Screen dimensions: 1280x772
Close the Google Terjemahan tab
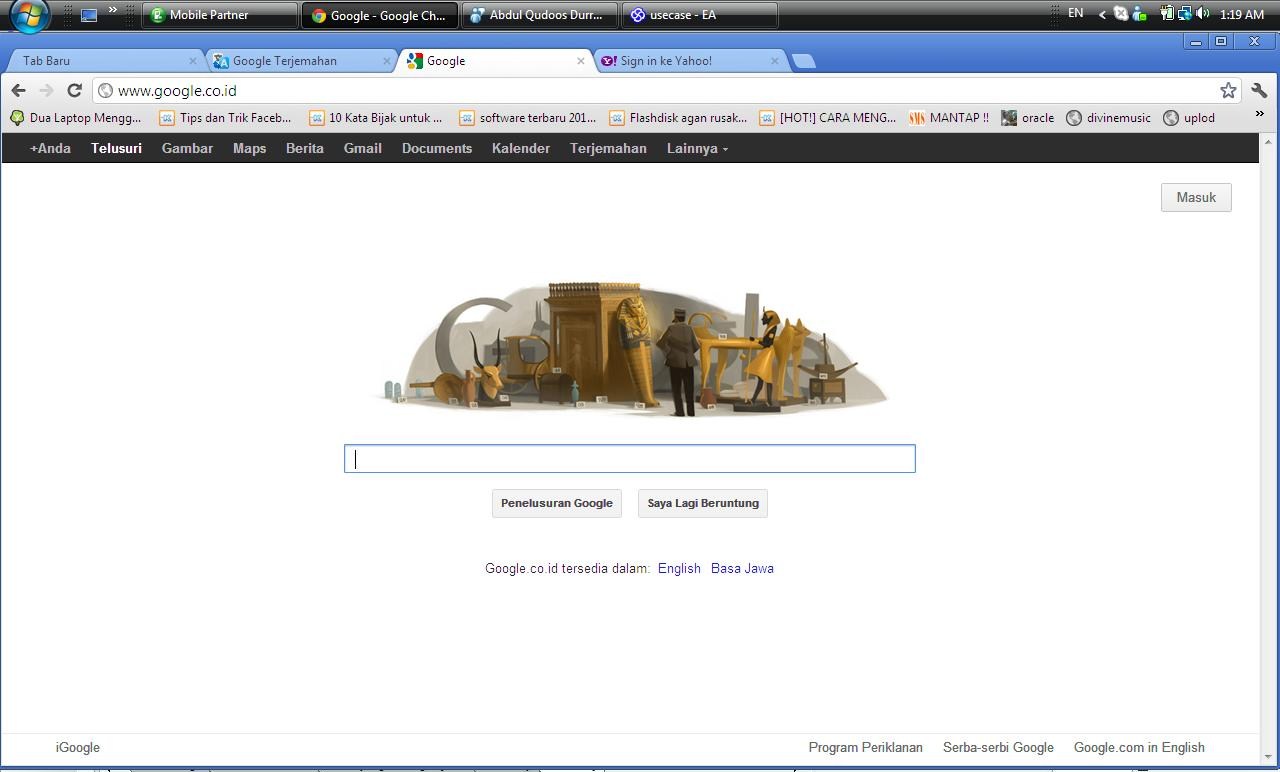(387, 61)
